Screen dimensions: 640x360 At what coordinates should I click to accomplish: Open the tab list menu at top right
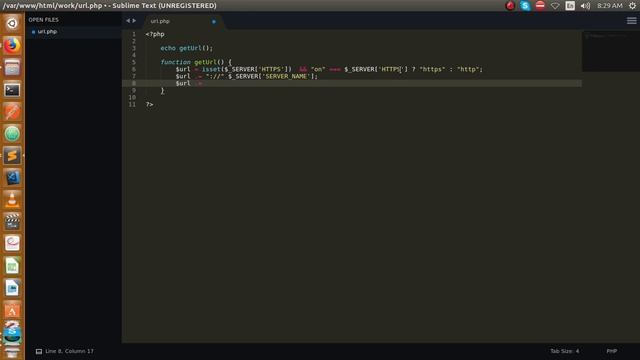pyautogui.click(x=631, y=20)
